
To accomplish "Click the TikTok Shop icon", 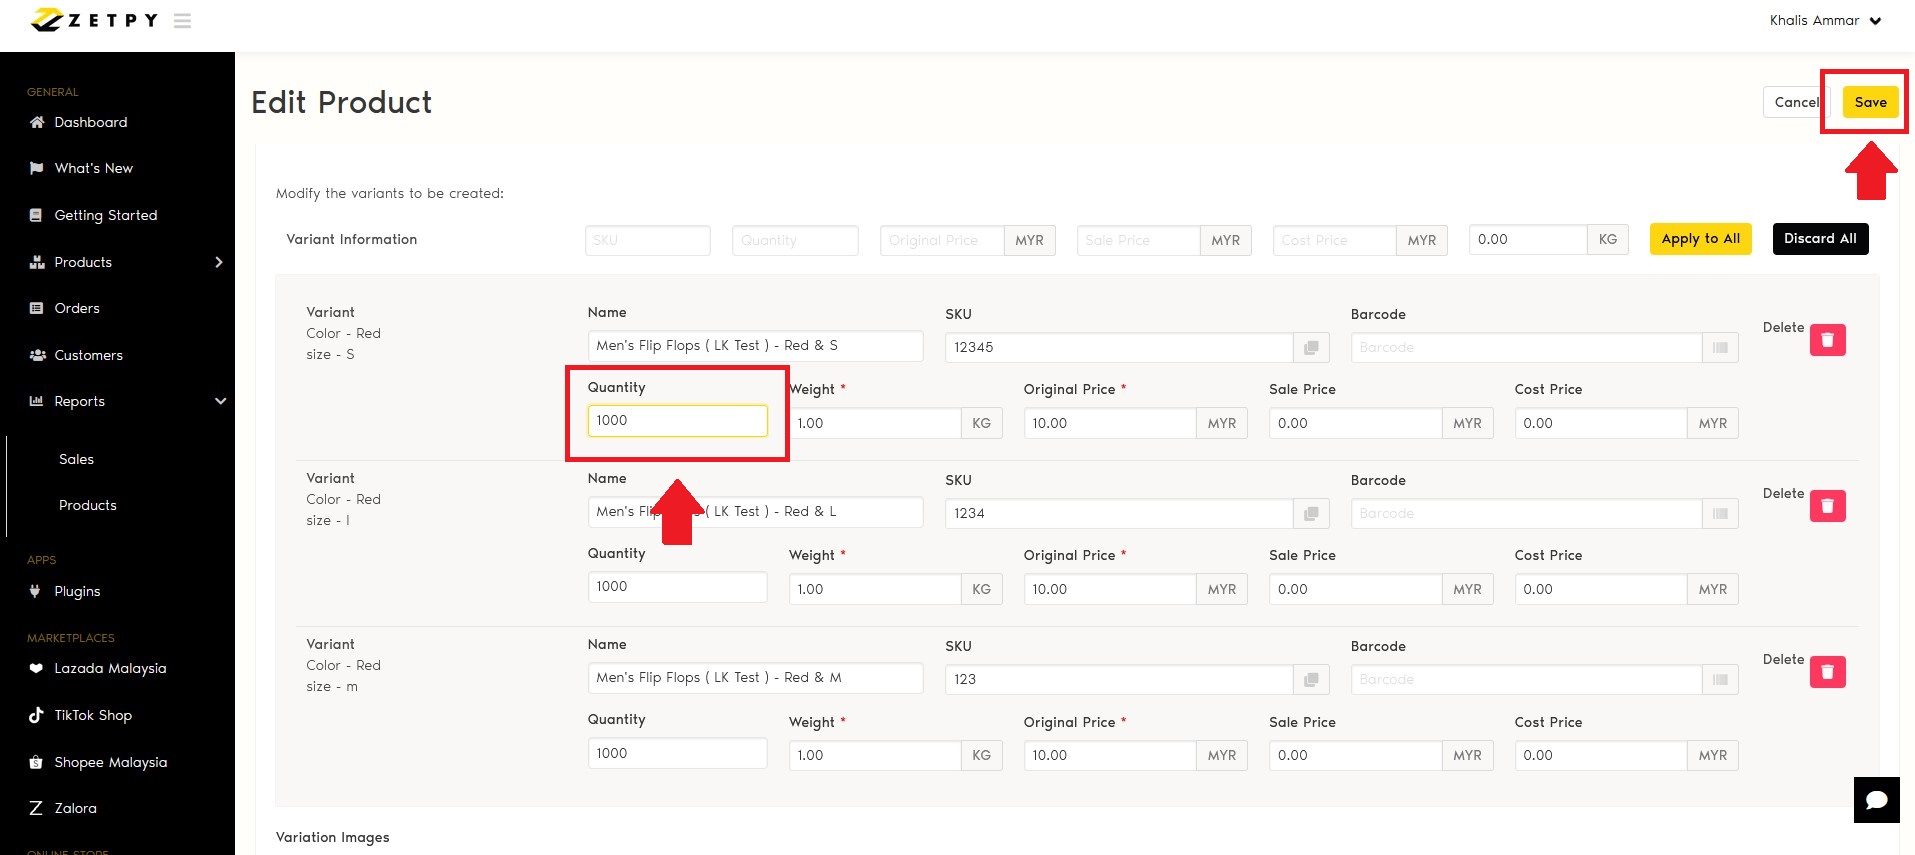I will (36, 715).
